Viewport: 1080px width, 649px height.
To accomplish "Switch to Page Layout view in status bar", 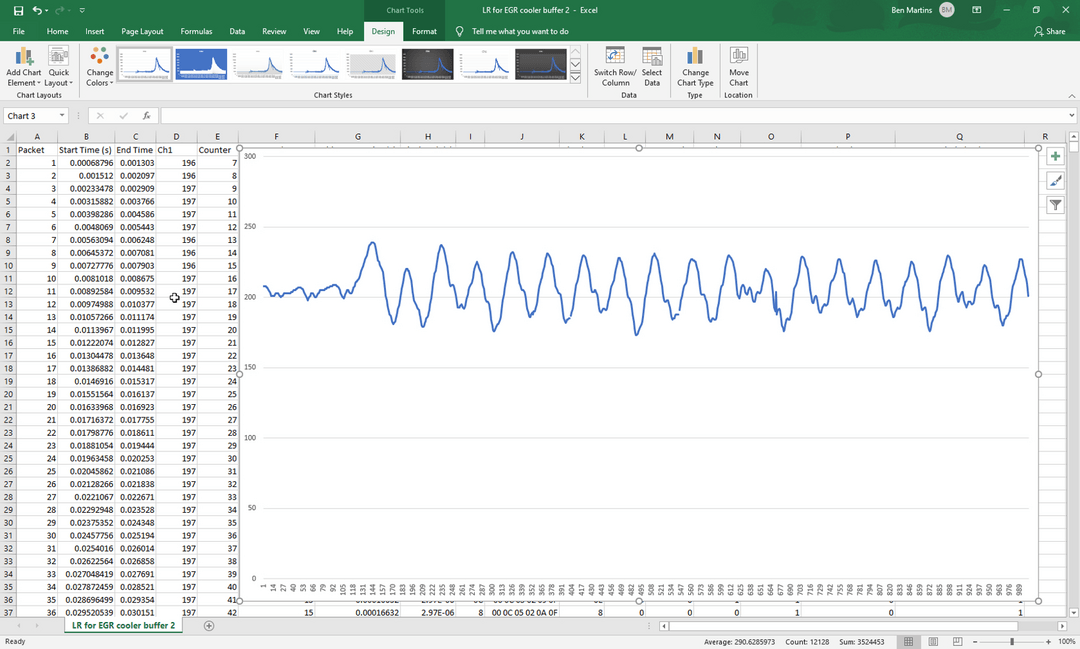I will tap(933, 641).
